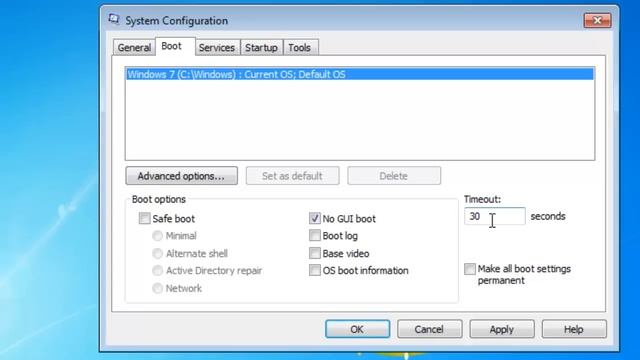
Task: Apply the boot settings
Action: 502,329
